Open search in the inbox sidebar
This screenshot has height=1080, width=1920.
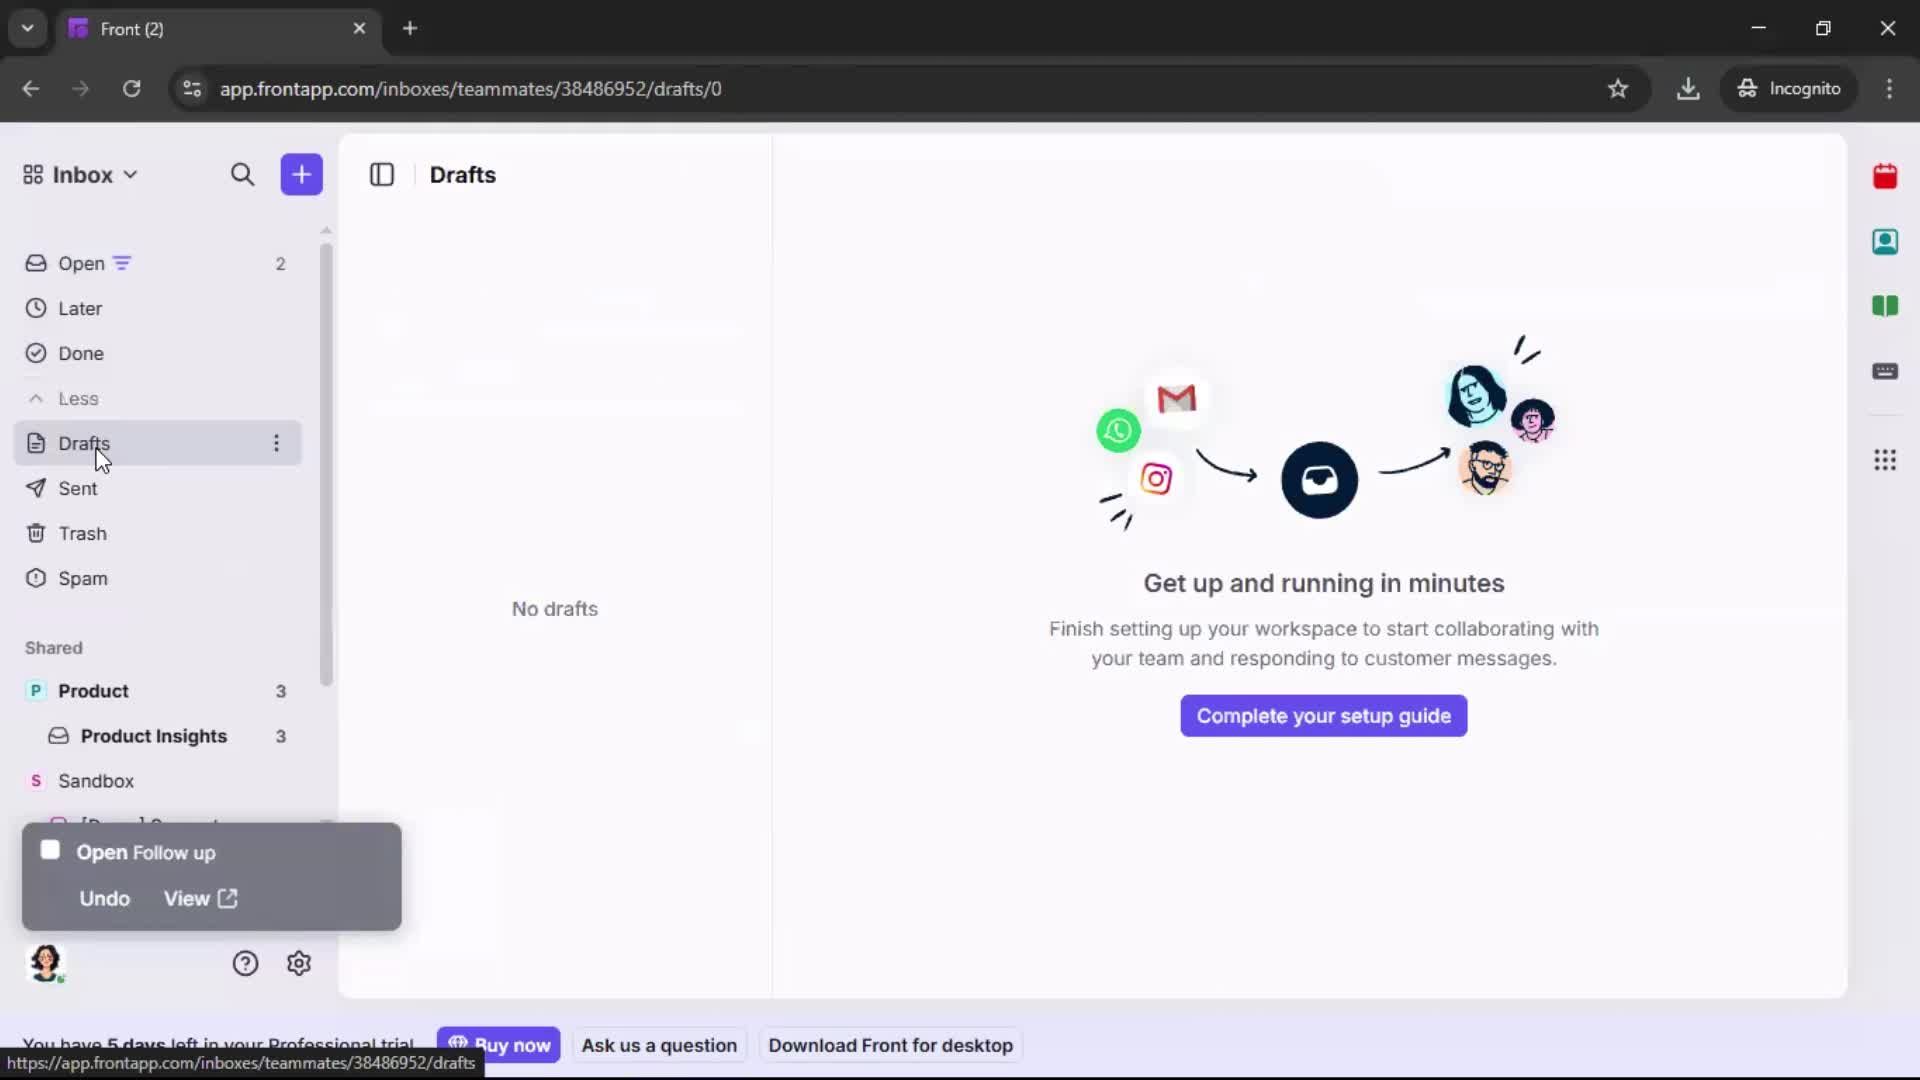pos(243,174)
